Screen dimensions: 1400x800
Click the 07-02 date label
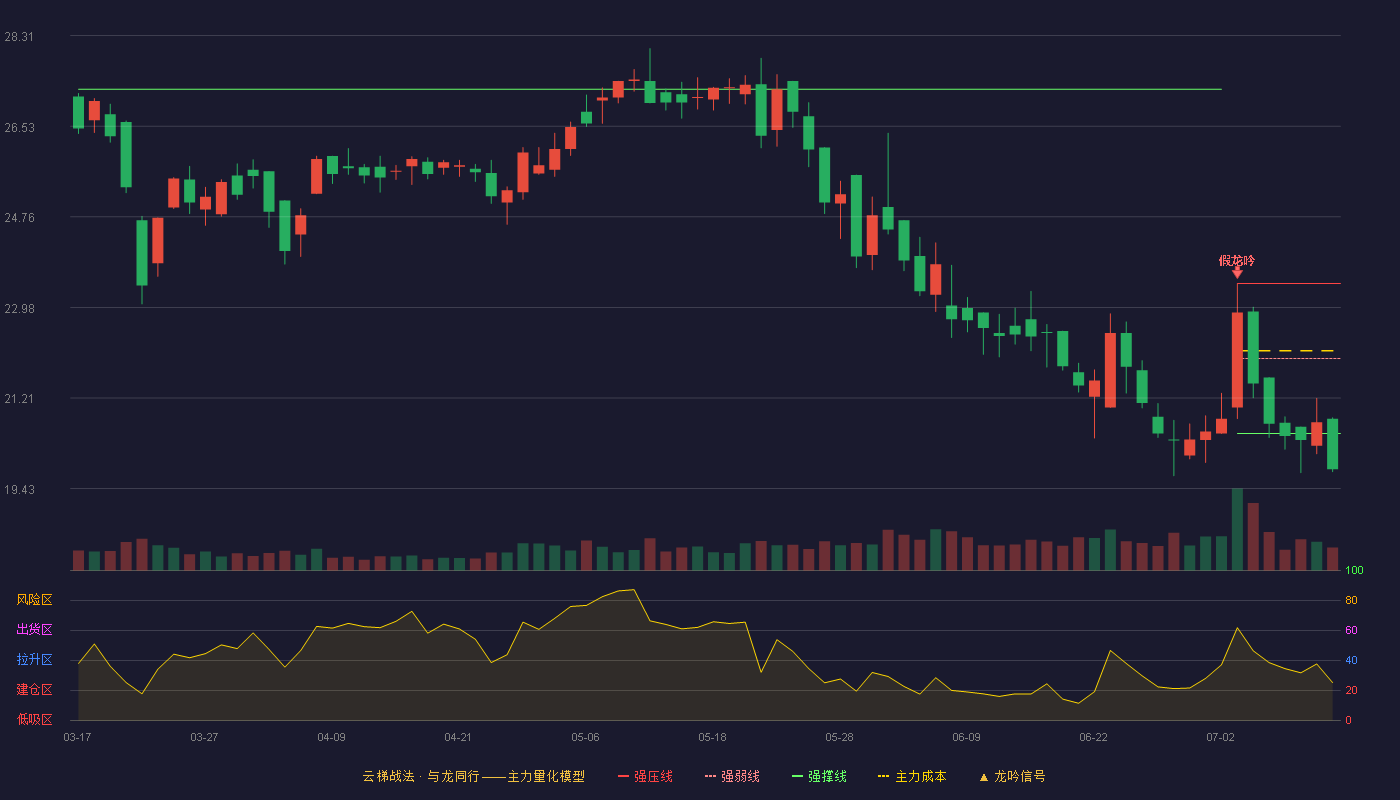point(1220,737)
